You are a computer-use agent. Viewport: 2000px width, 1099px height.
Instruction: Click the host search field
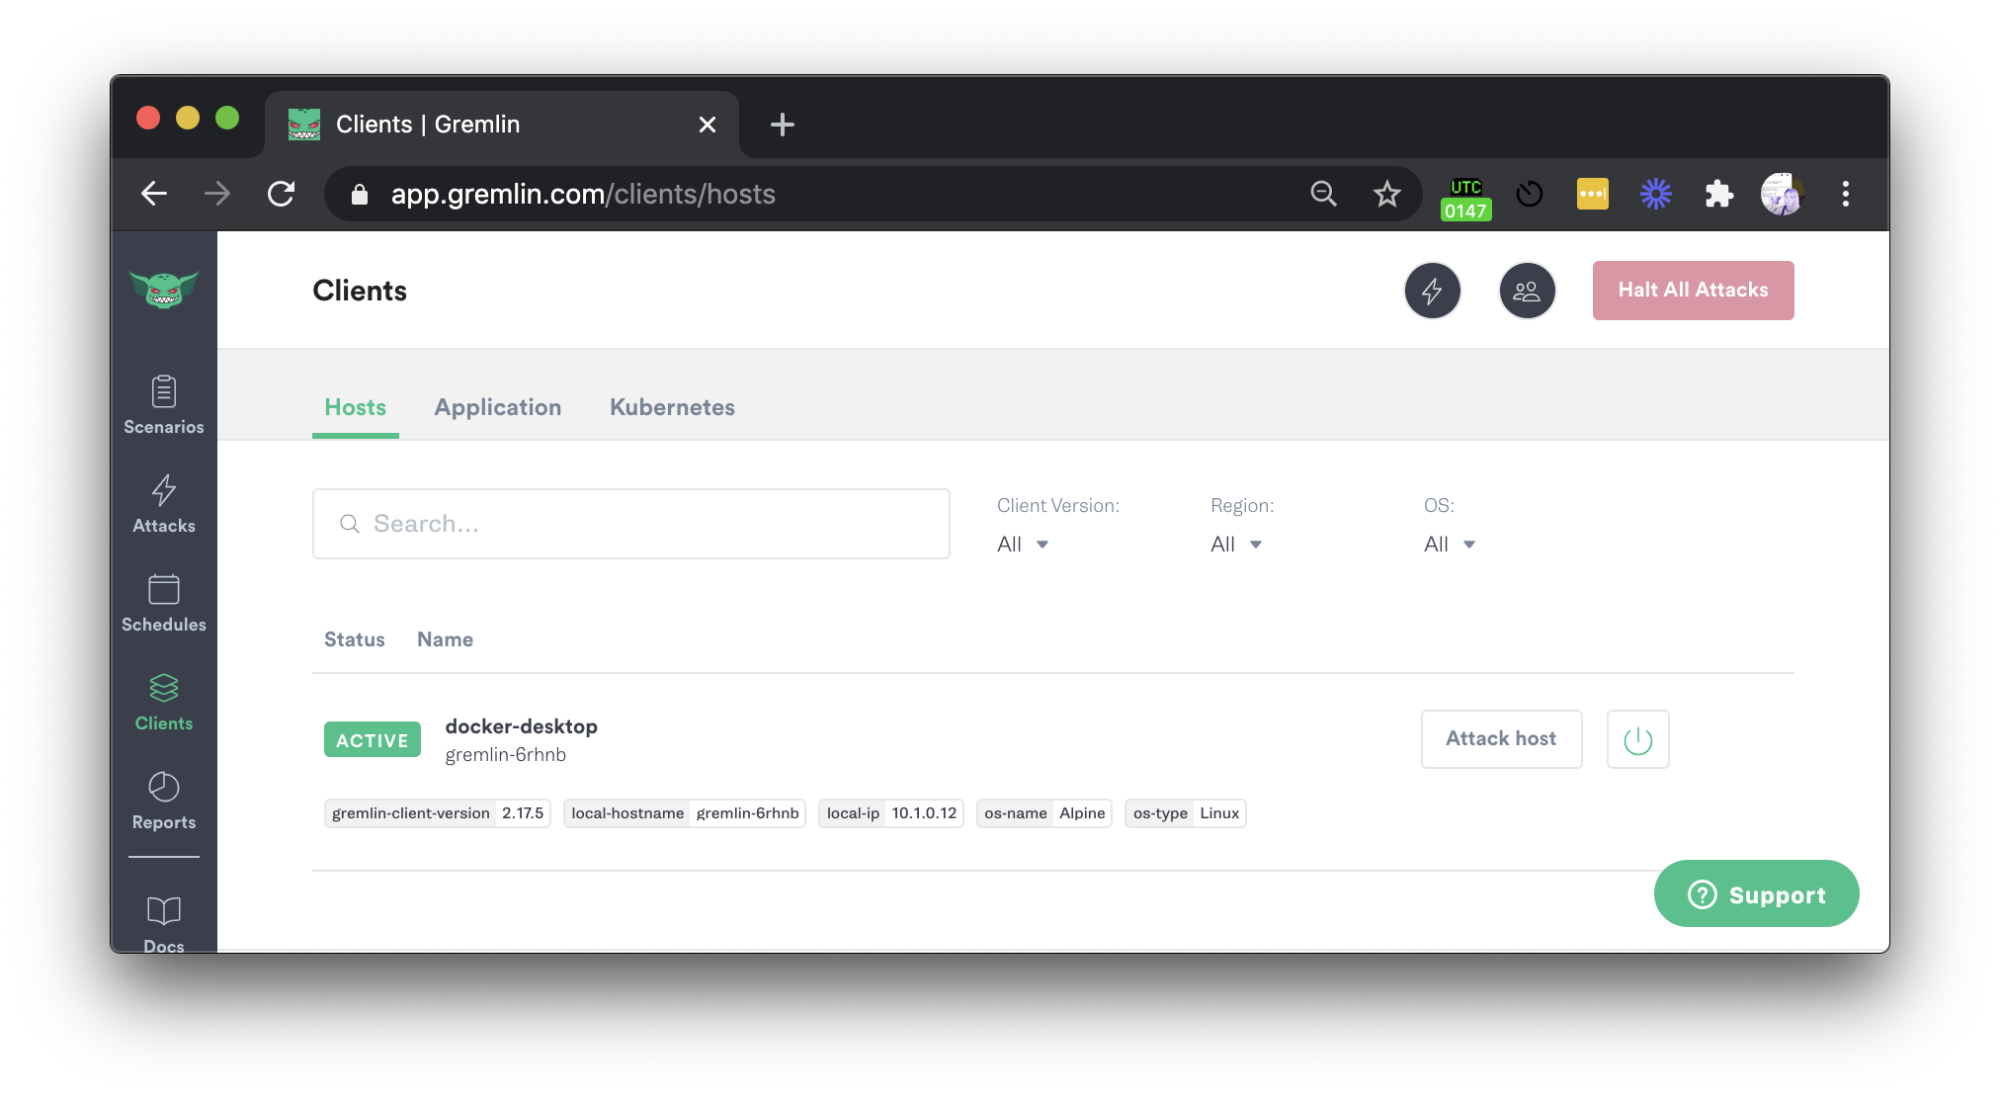[x=631, y=524]
